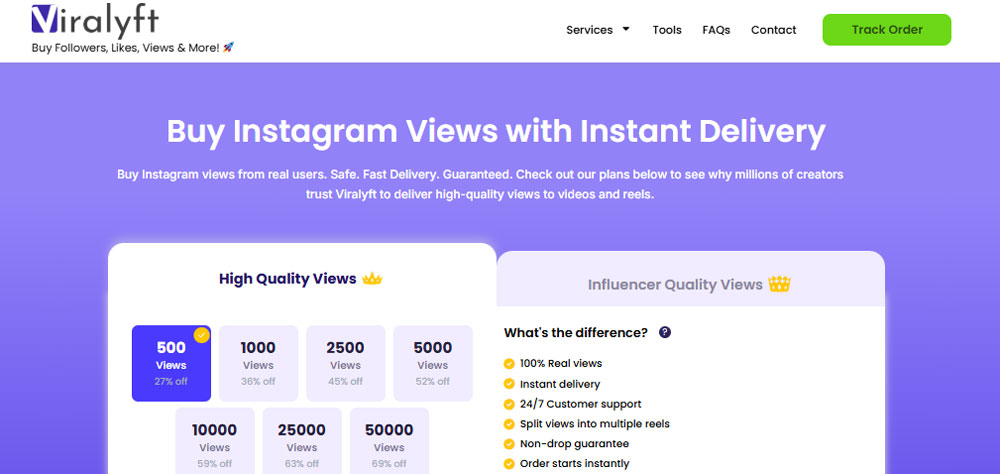Viewport: 1000px width, 474px height.
Task: Click the Services dropdown arrow
Action: pyautogui.click(x=626, y=29)
